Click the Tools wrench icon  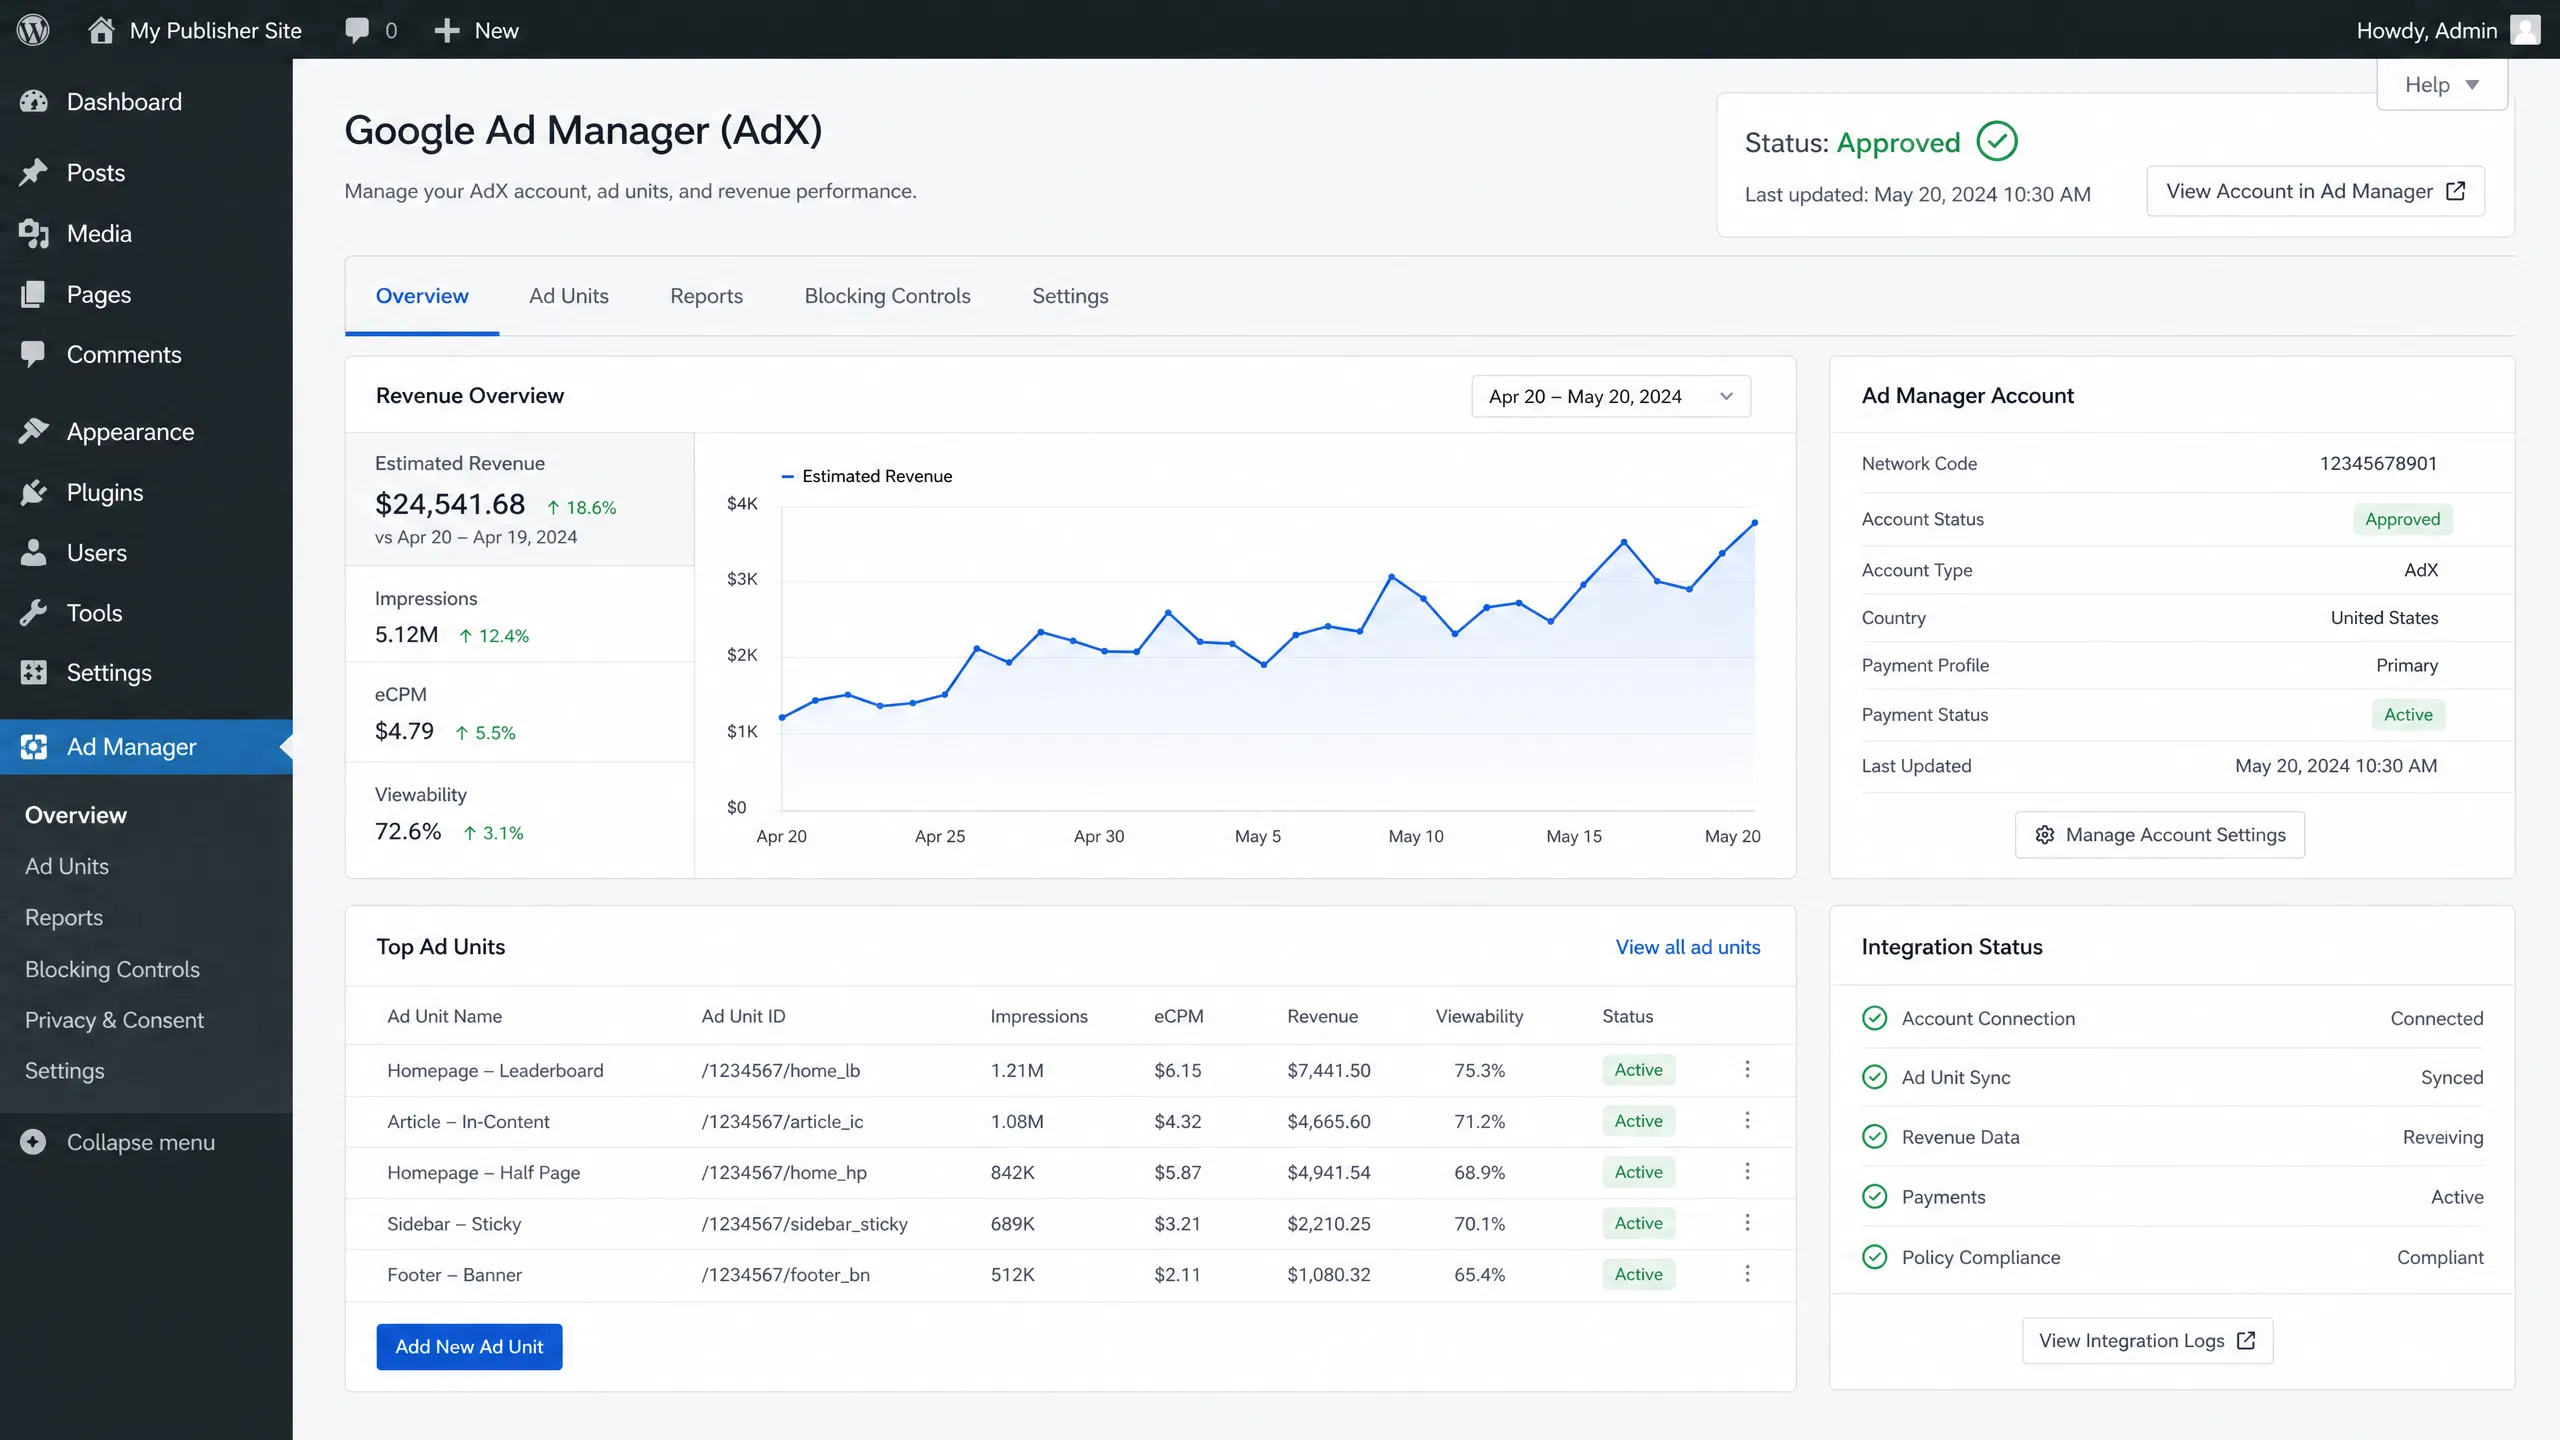(34, 612)
